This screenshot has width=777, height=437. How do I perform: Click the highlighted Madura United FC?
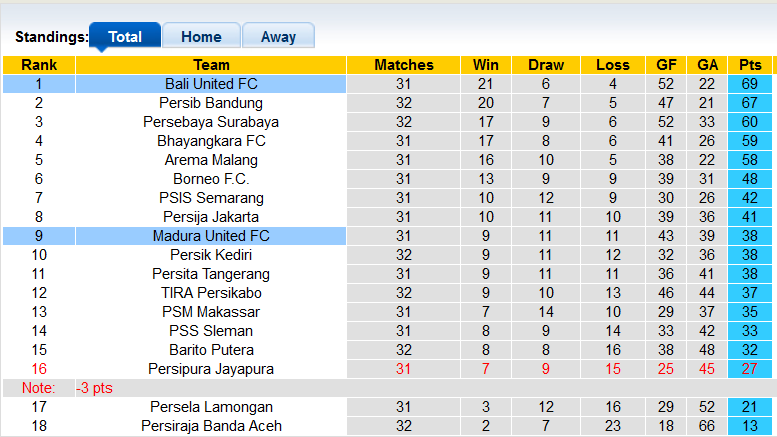pos(211,236)
